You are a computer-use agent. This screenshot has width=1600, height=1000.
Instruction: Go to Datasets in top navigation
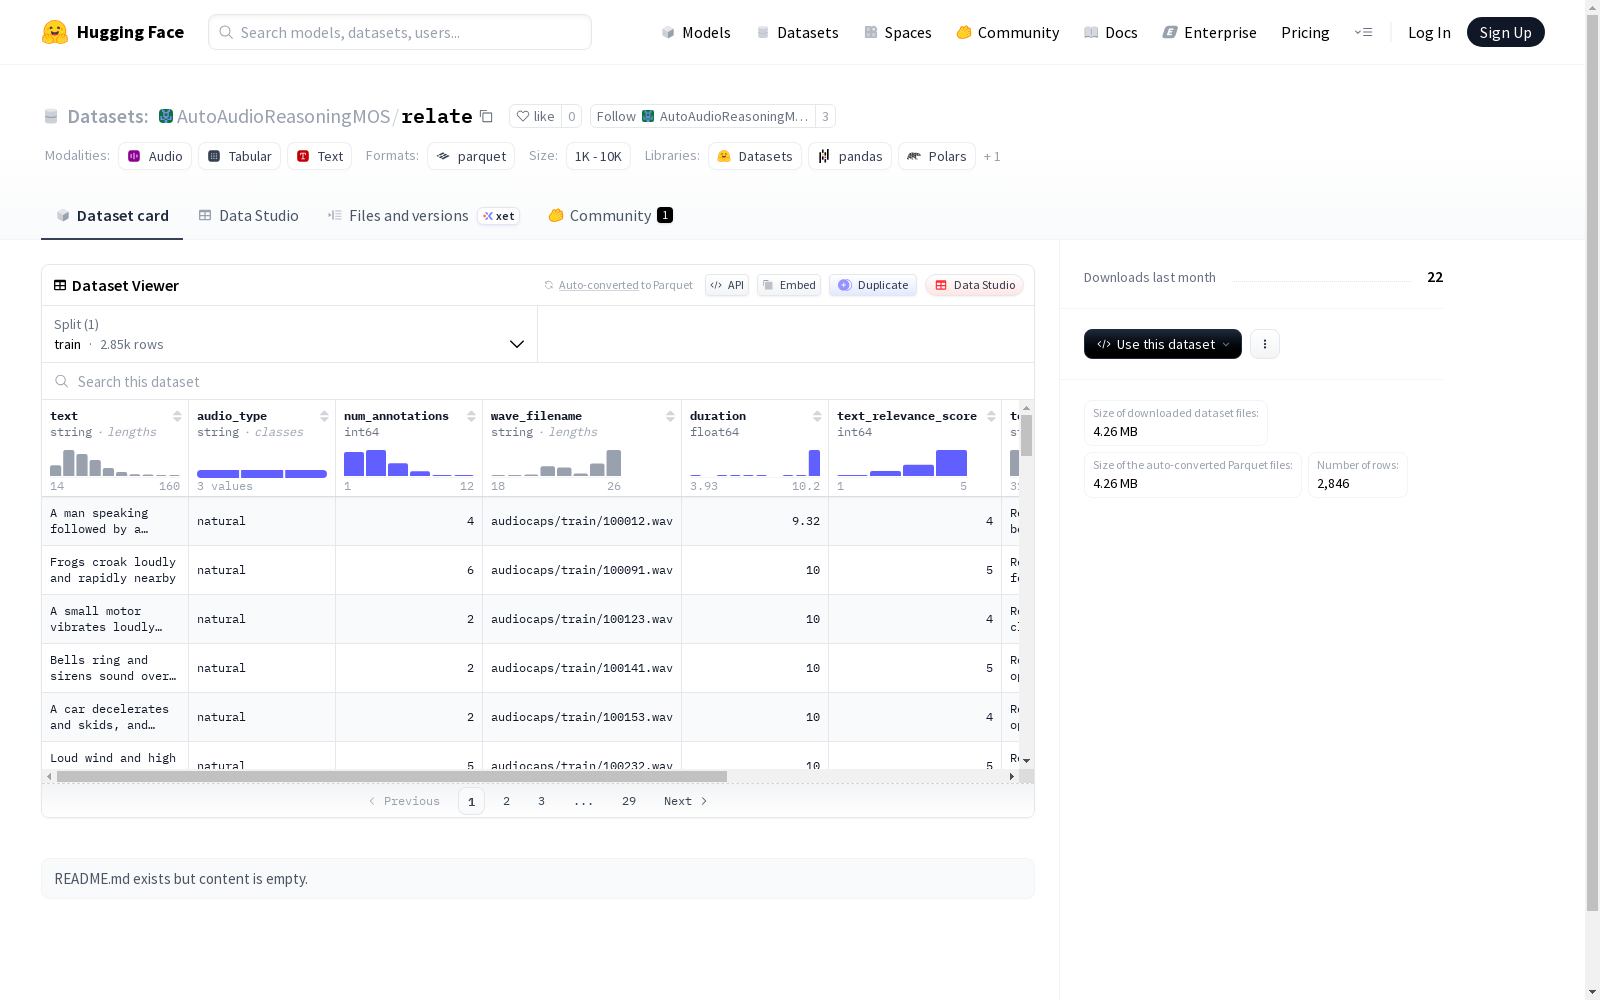pos(797,32)
